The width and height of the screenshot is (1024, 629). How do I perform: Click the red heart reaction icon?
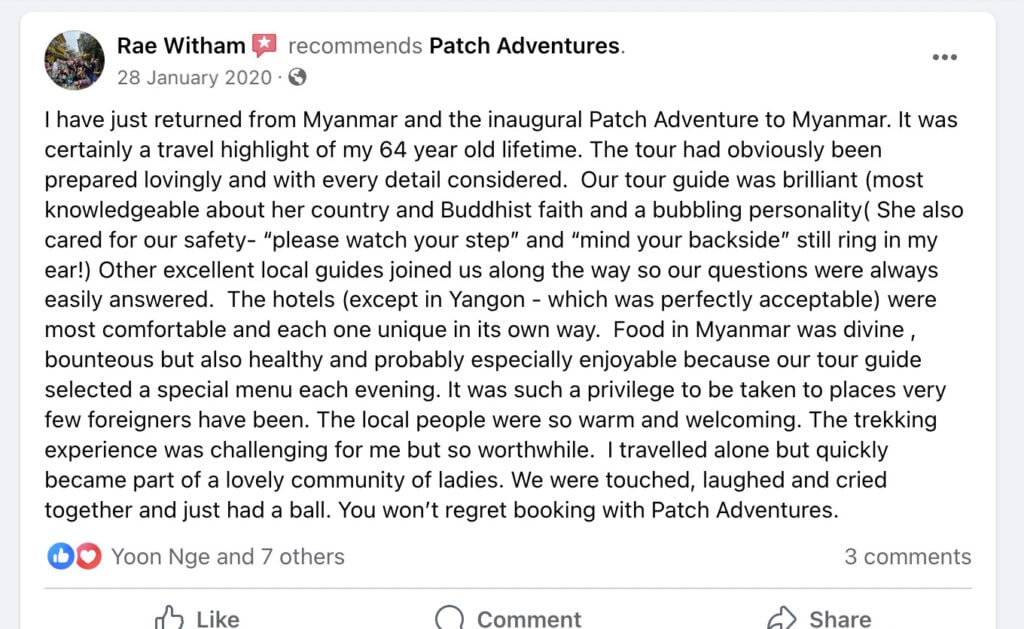tap(89, 556)
